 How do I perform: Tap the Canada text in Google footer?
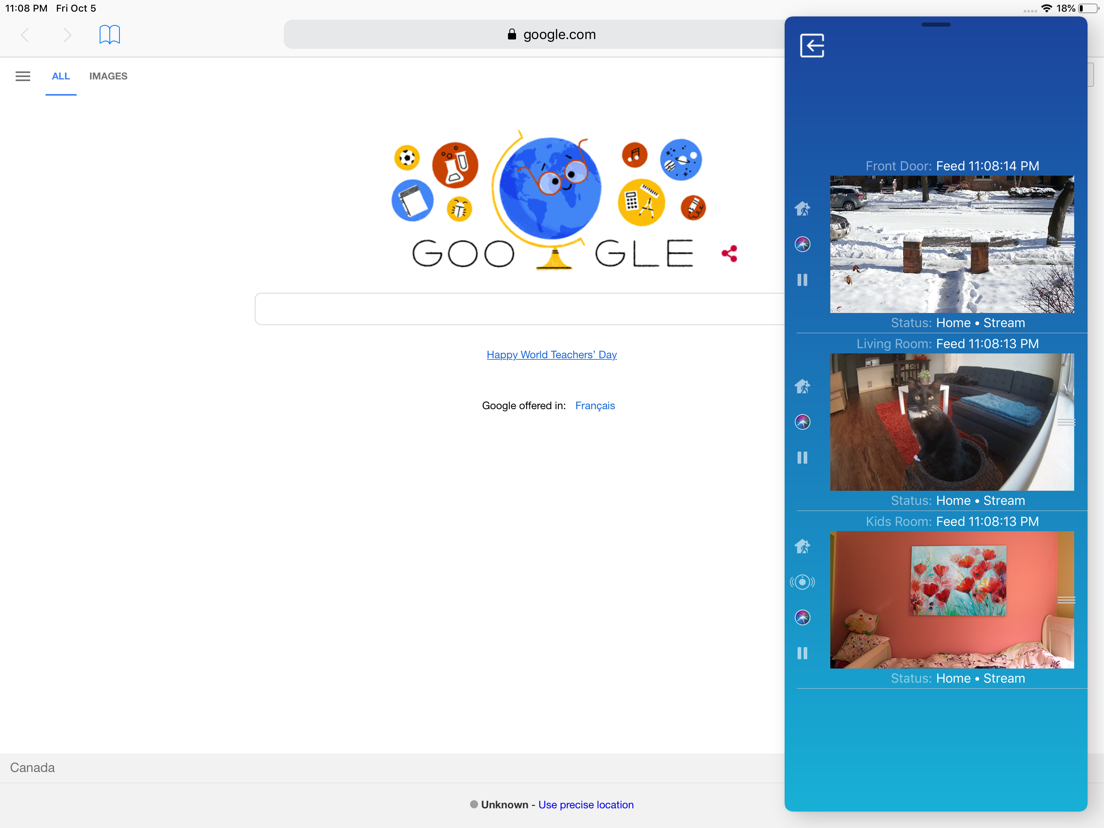32,767
